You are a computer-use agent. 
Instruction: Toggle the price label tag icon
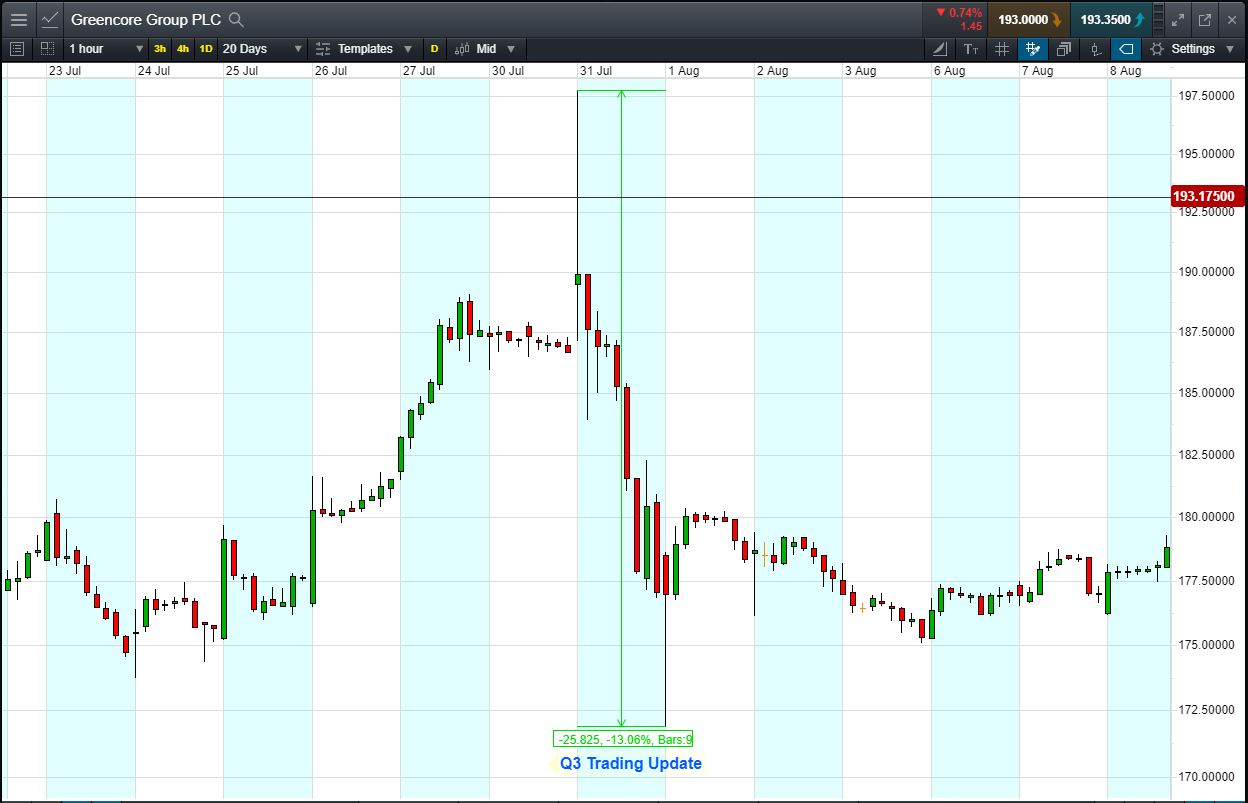point(1126,48)
